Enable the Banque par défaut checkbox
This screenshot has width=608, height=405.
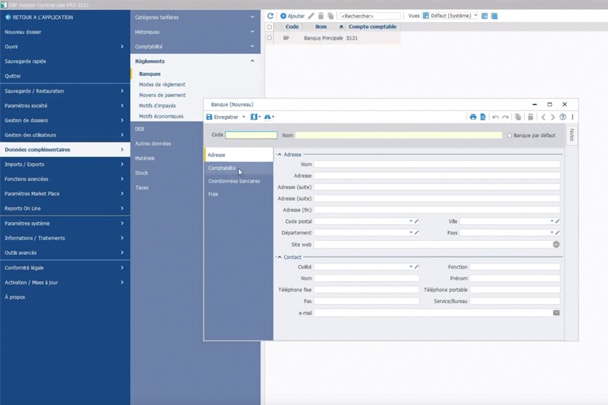coord(509,135)
